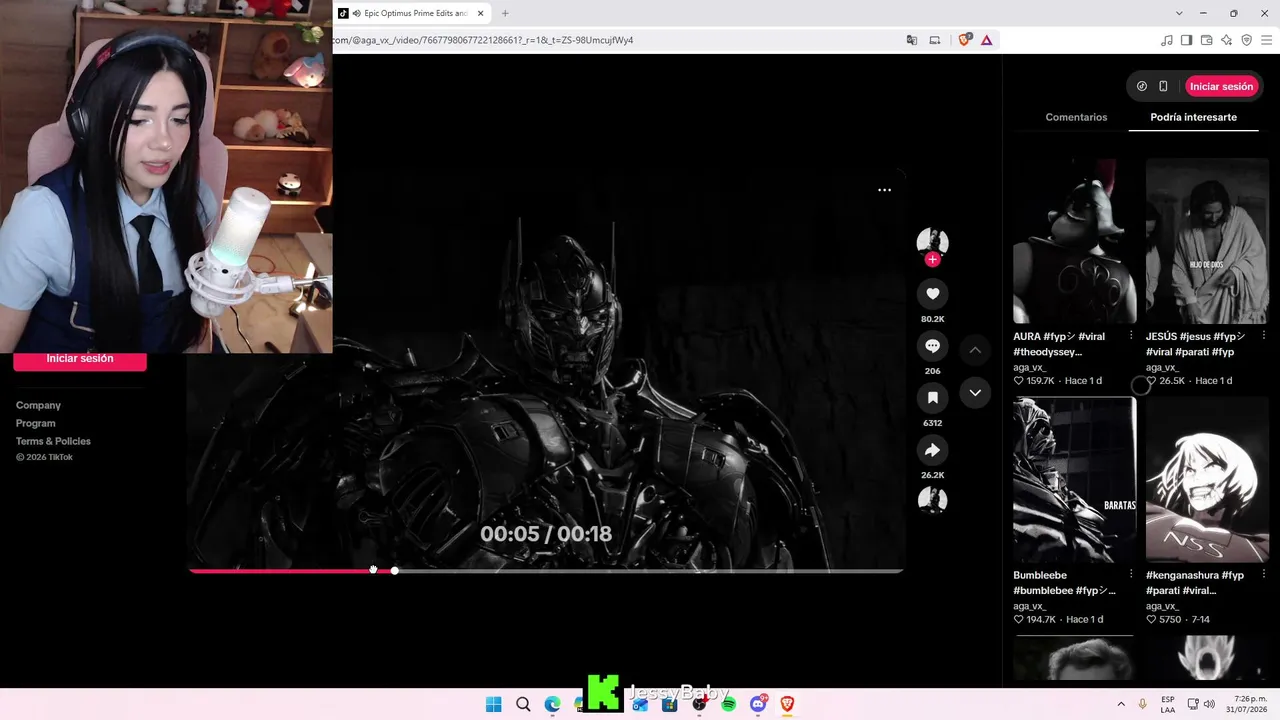Click the translate page icon in address bar

point(912,40)
